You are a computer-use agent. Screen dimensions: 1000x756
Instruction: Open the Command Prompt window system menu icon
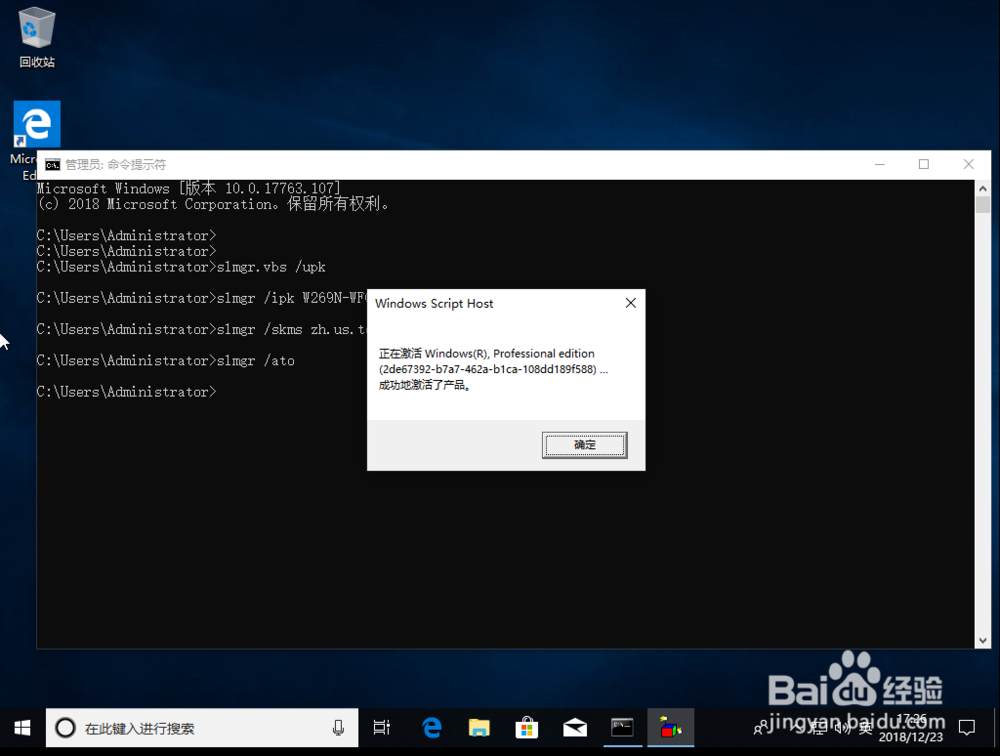pyautogui.click(x=52, y=165)
